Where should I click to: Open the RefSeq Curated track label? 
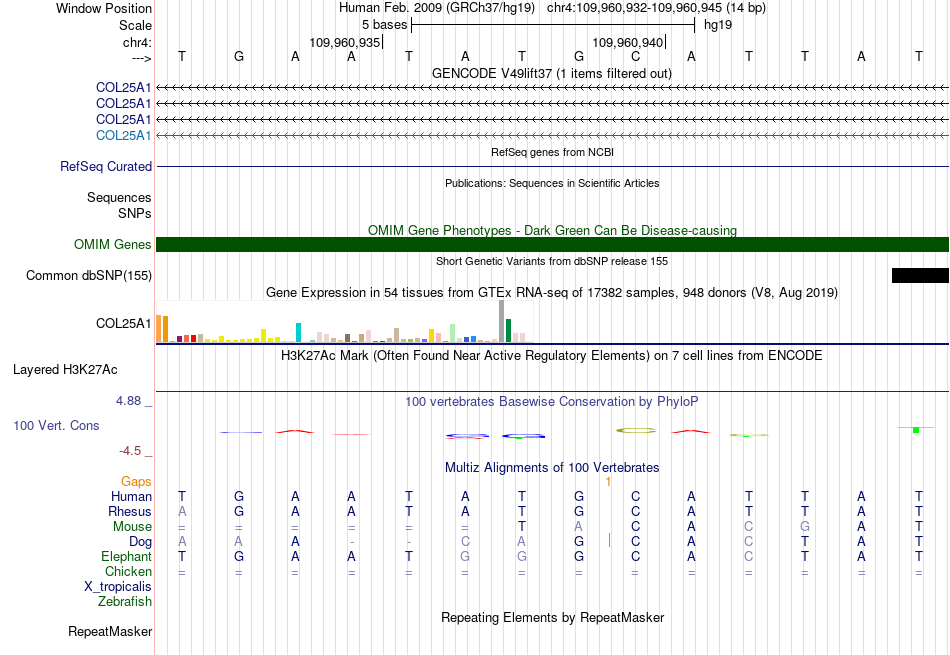coord(106,167)
